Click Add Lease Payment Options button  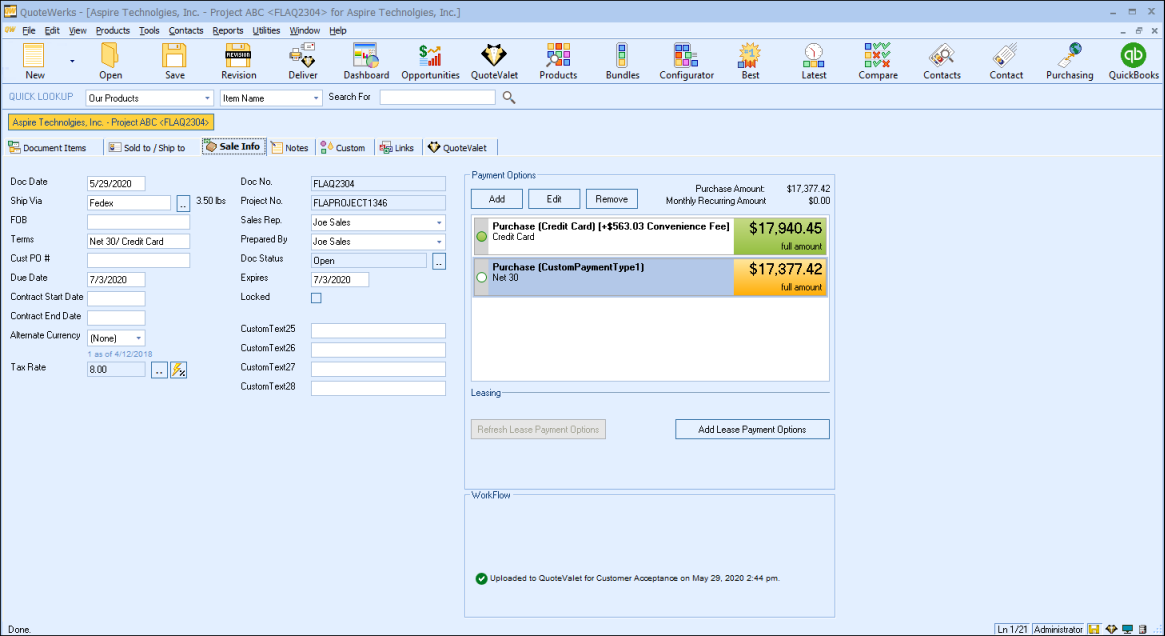[x=752, y=429]
